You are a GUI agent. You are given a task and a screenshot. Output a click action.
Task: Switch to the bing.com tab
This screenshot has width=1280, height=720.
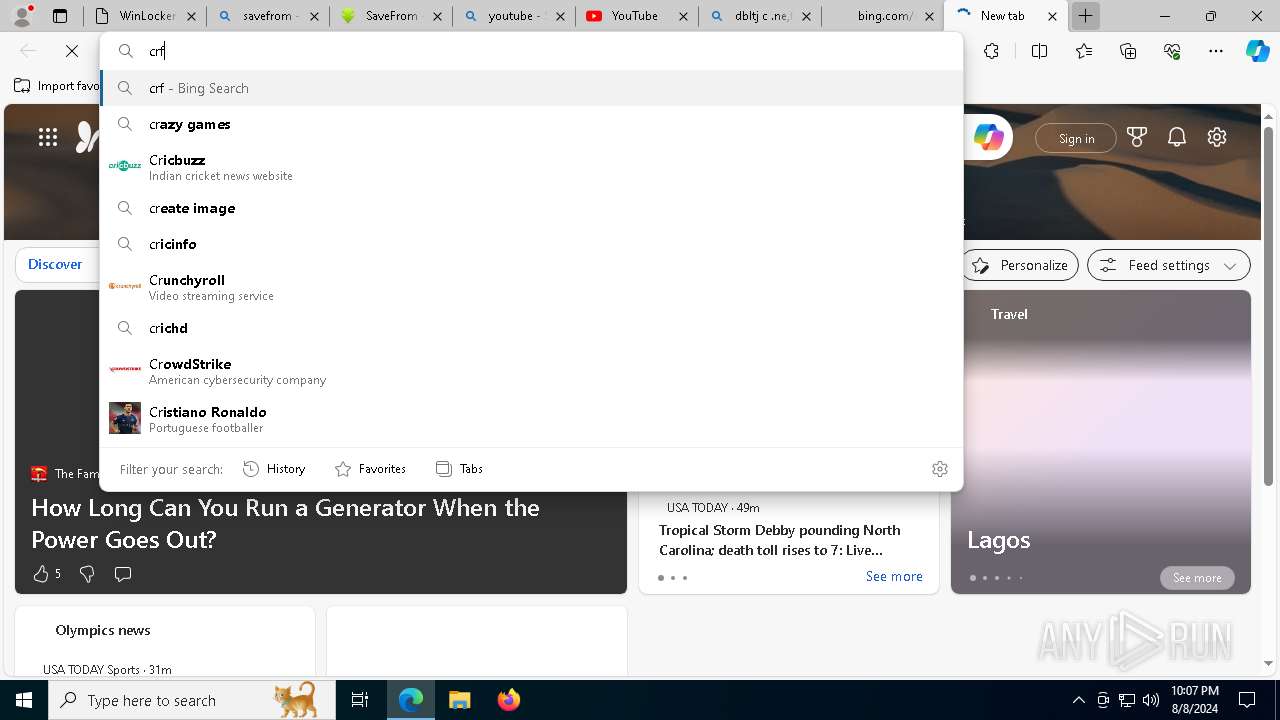click(882, 16)
